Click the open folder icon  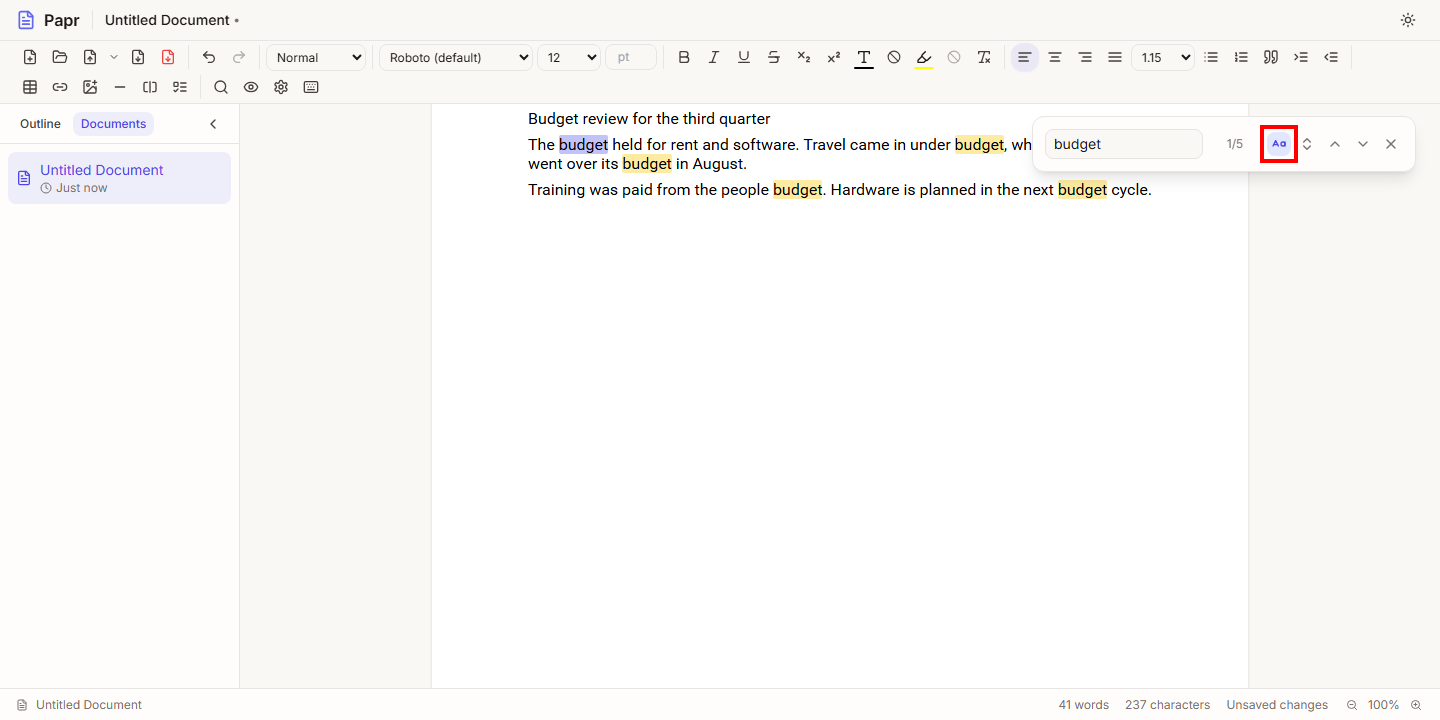pyautogui.click(x=60, y=57)
